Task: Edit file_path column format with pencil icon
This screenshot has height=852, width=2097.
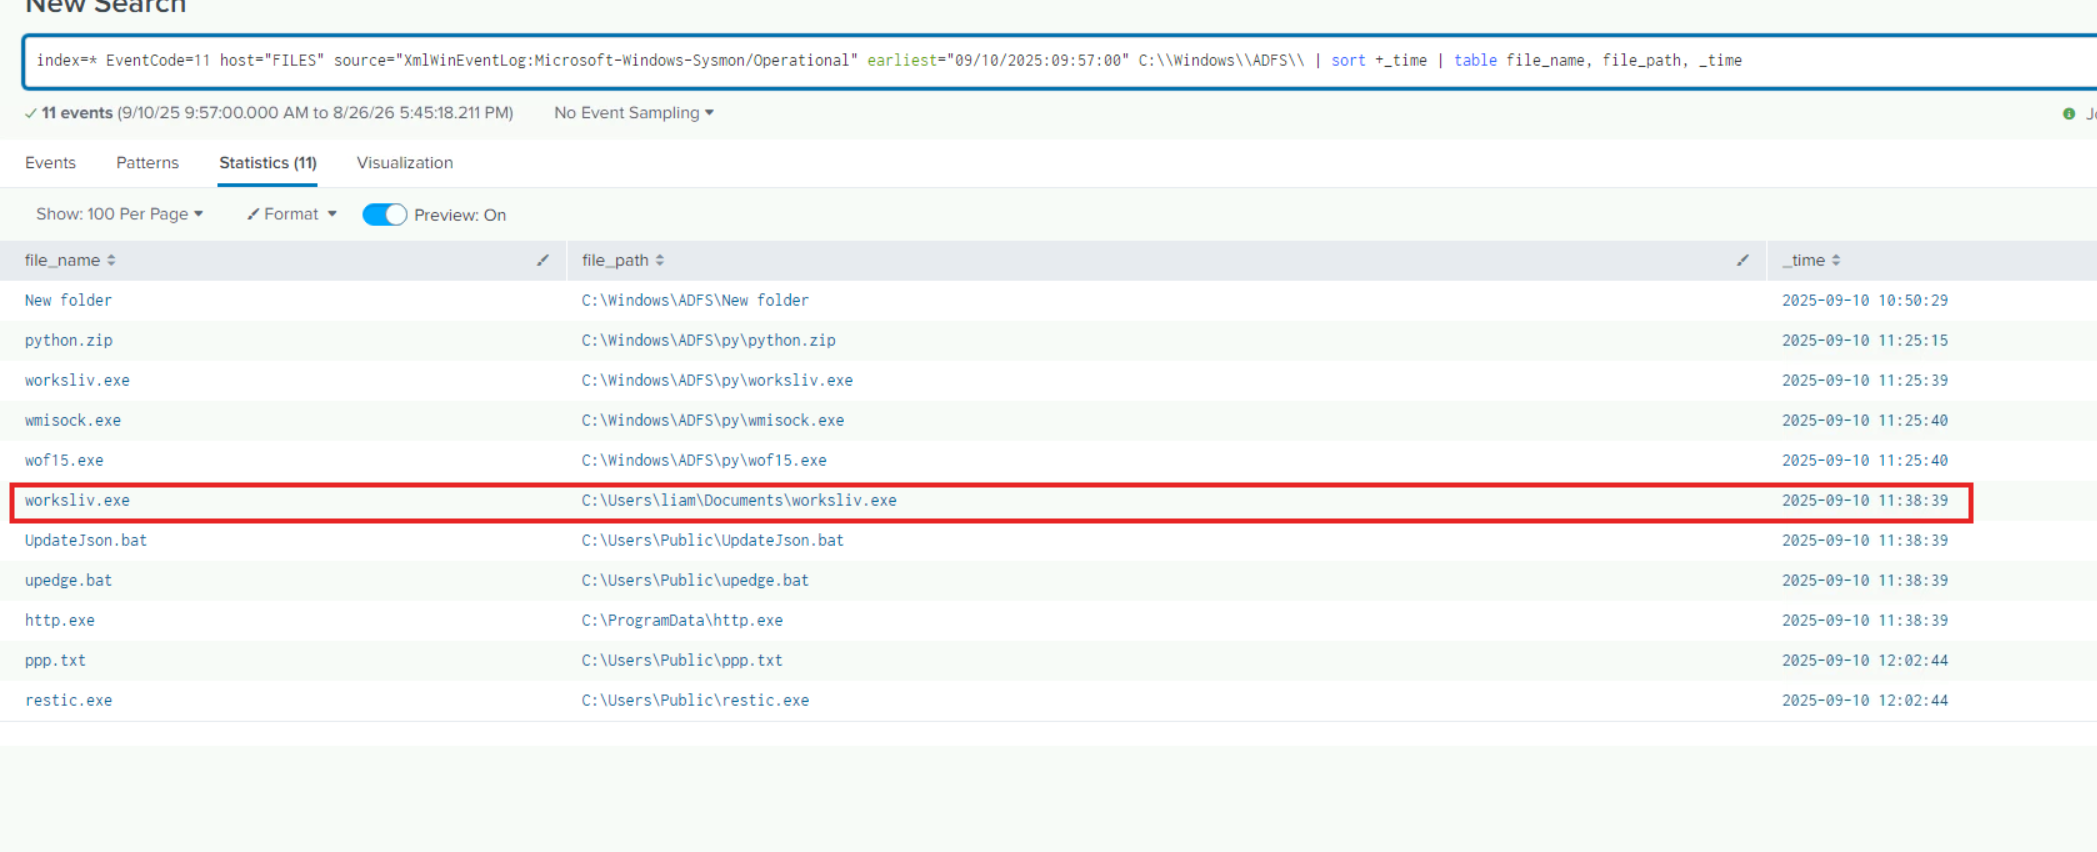Action: coord(1743,260)
